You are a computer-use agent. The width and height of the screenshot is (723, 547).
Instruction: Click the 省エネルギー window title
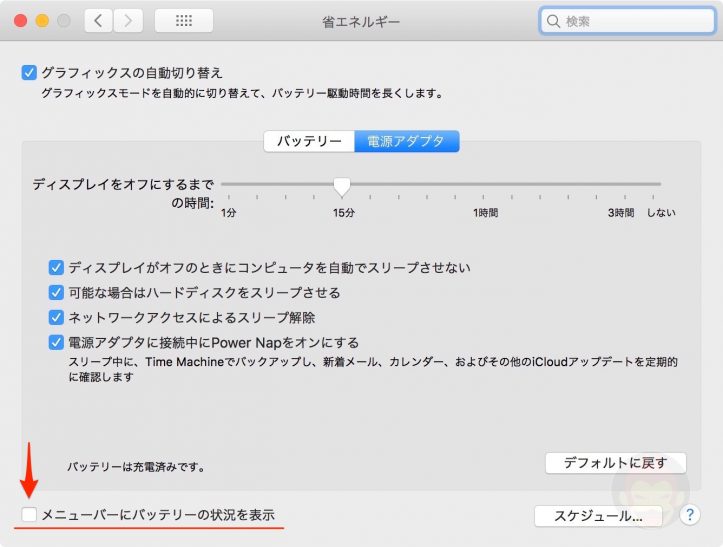[361, 22]
